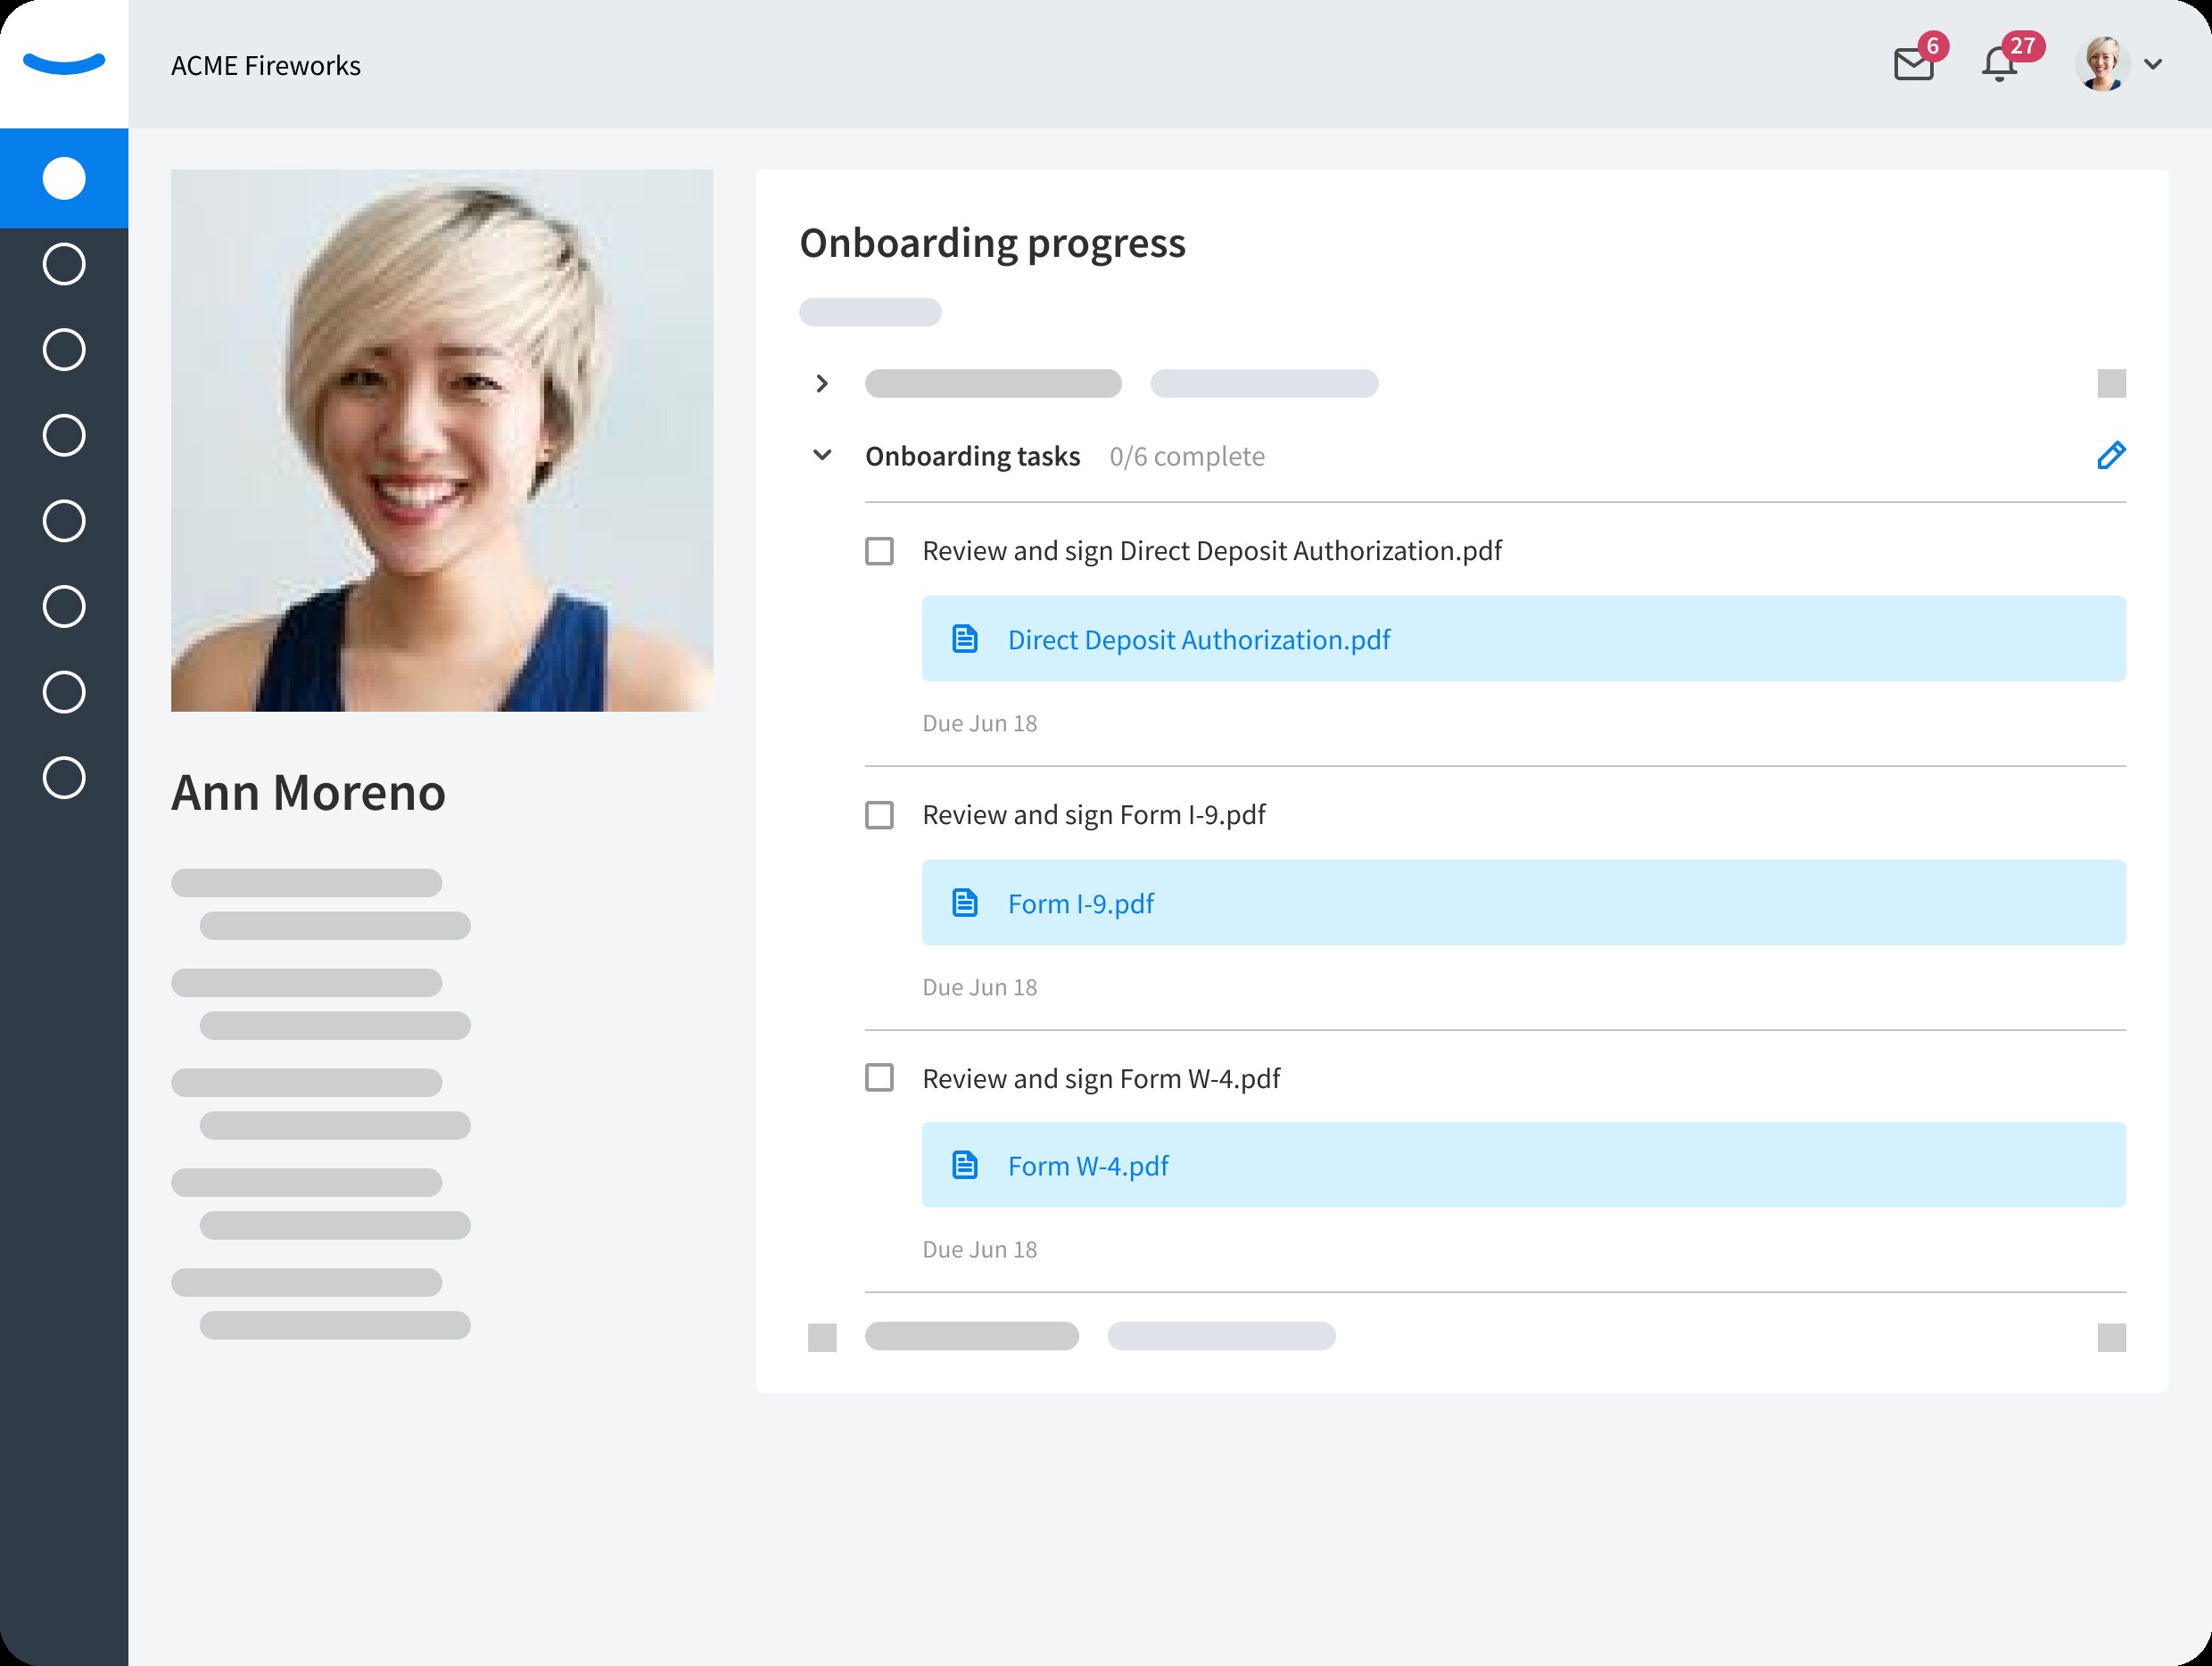The image size is (2212, 1666).
Task: Click the Direct Deposit Authorization file icon
Action: [965, 639]
